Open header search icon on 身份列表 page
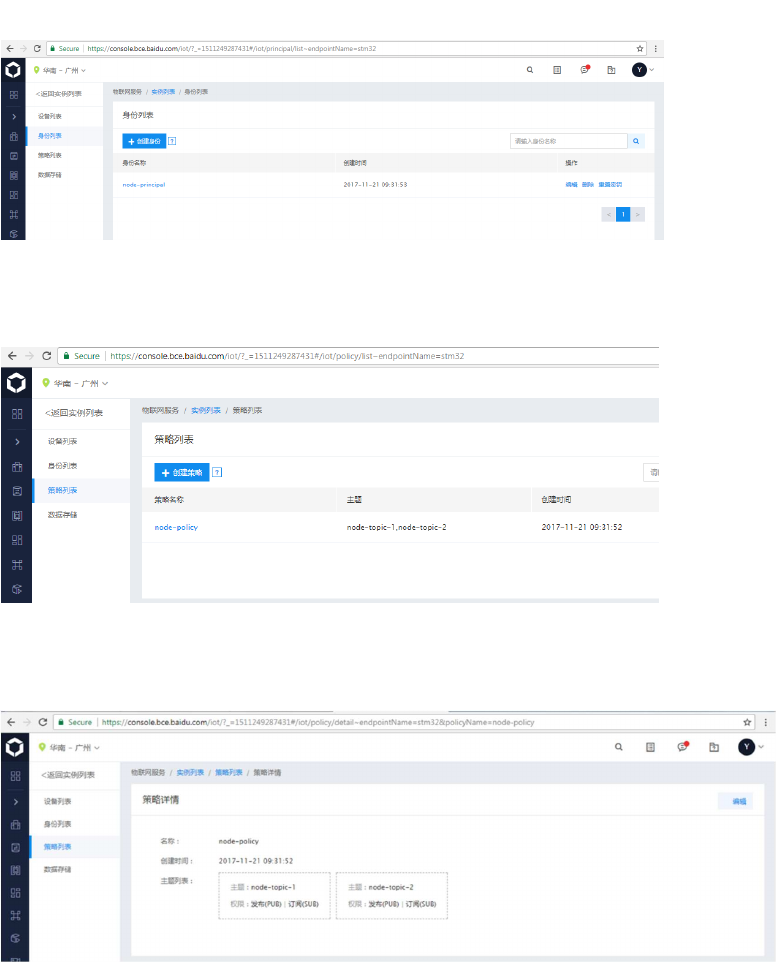The width and height of the screenshot is (776, 962). point(529,70)
